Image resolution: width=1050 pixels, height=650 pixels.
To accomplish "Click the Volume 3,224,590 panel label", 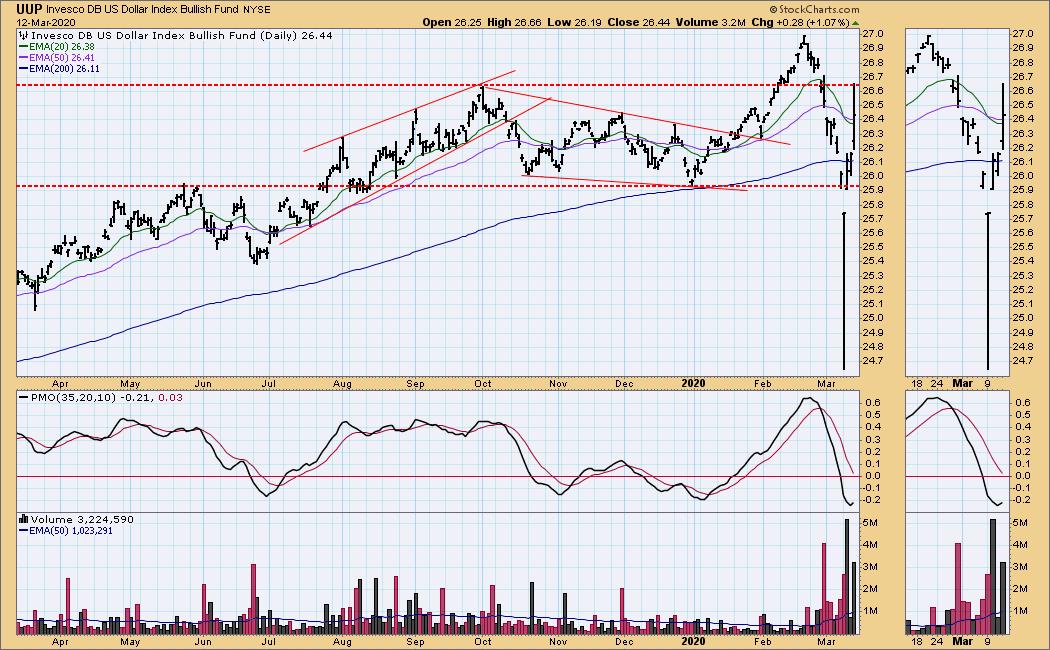I will pos(82,519).
